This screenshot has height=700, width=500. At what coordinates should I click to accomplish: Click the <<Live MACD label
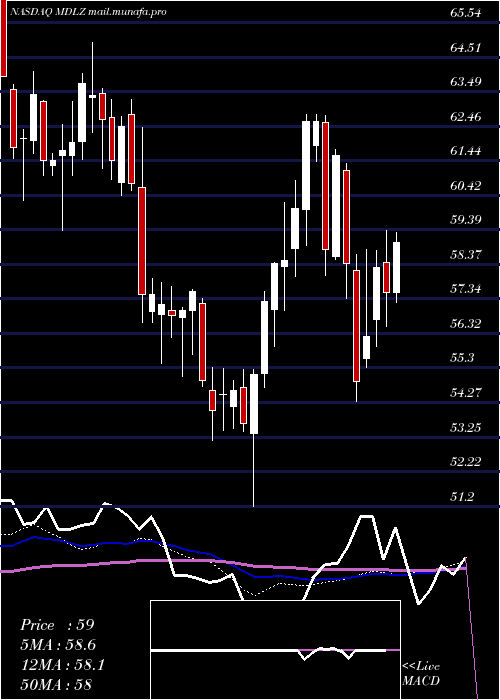(421, 673)
